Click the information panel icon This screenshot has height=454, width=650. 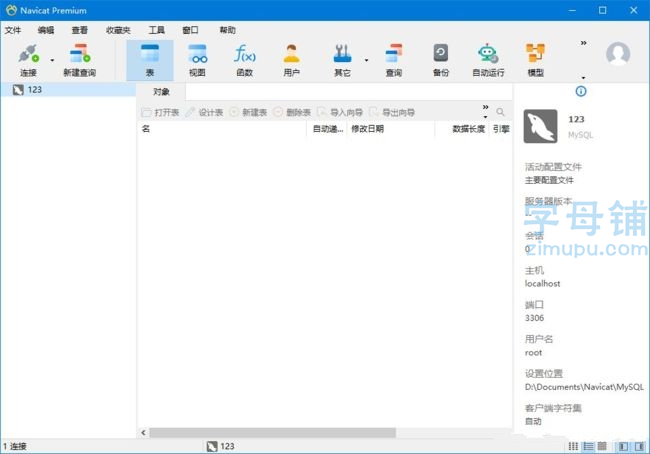(581, 91)
